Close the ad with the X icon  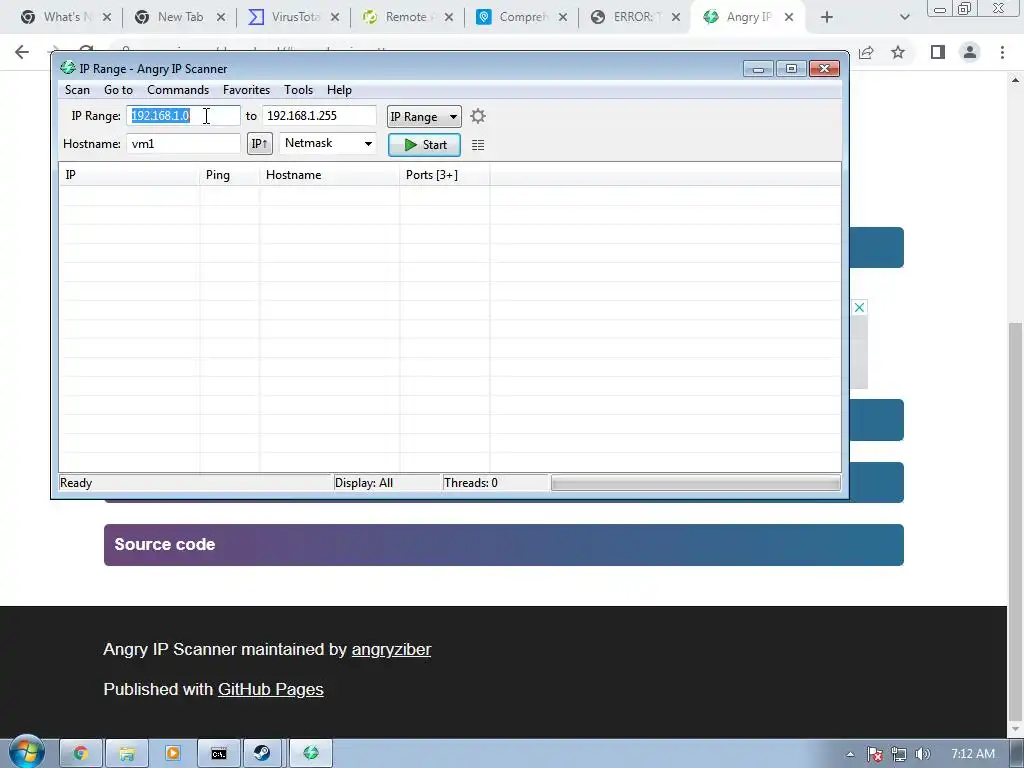pyautogui.click(x=859, y=307)
